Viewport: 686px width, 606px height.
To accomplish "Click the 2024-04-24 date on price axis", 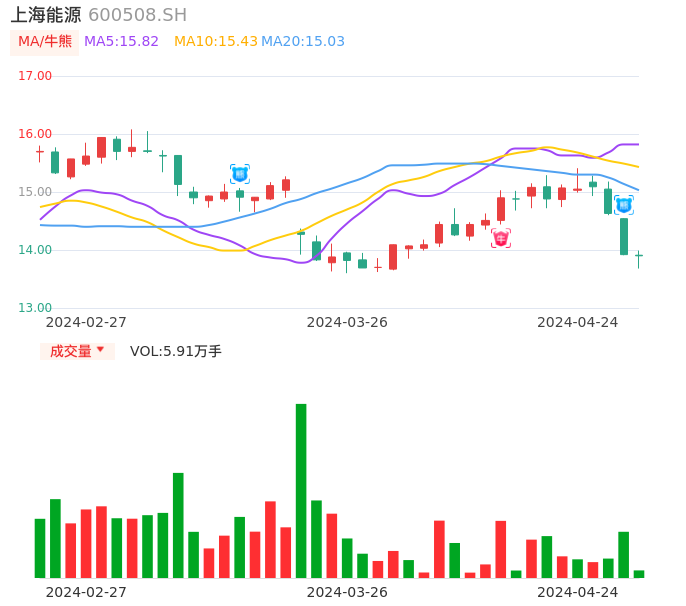I will (578, 322).
